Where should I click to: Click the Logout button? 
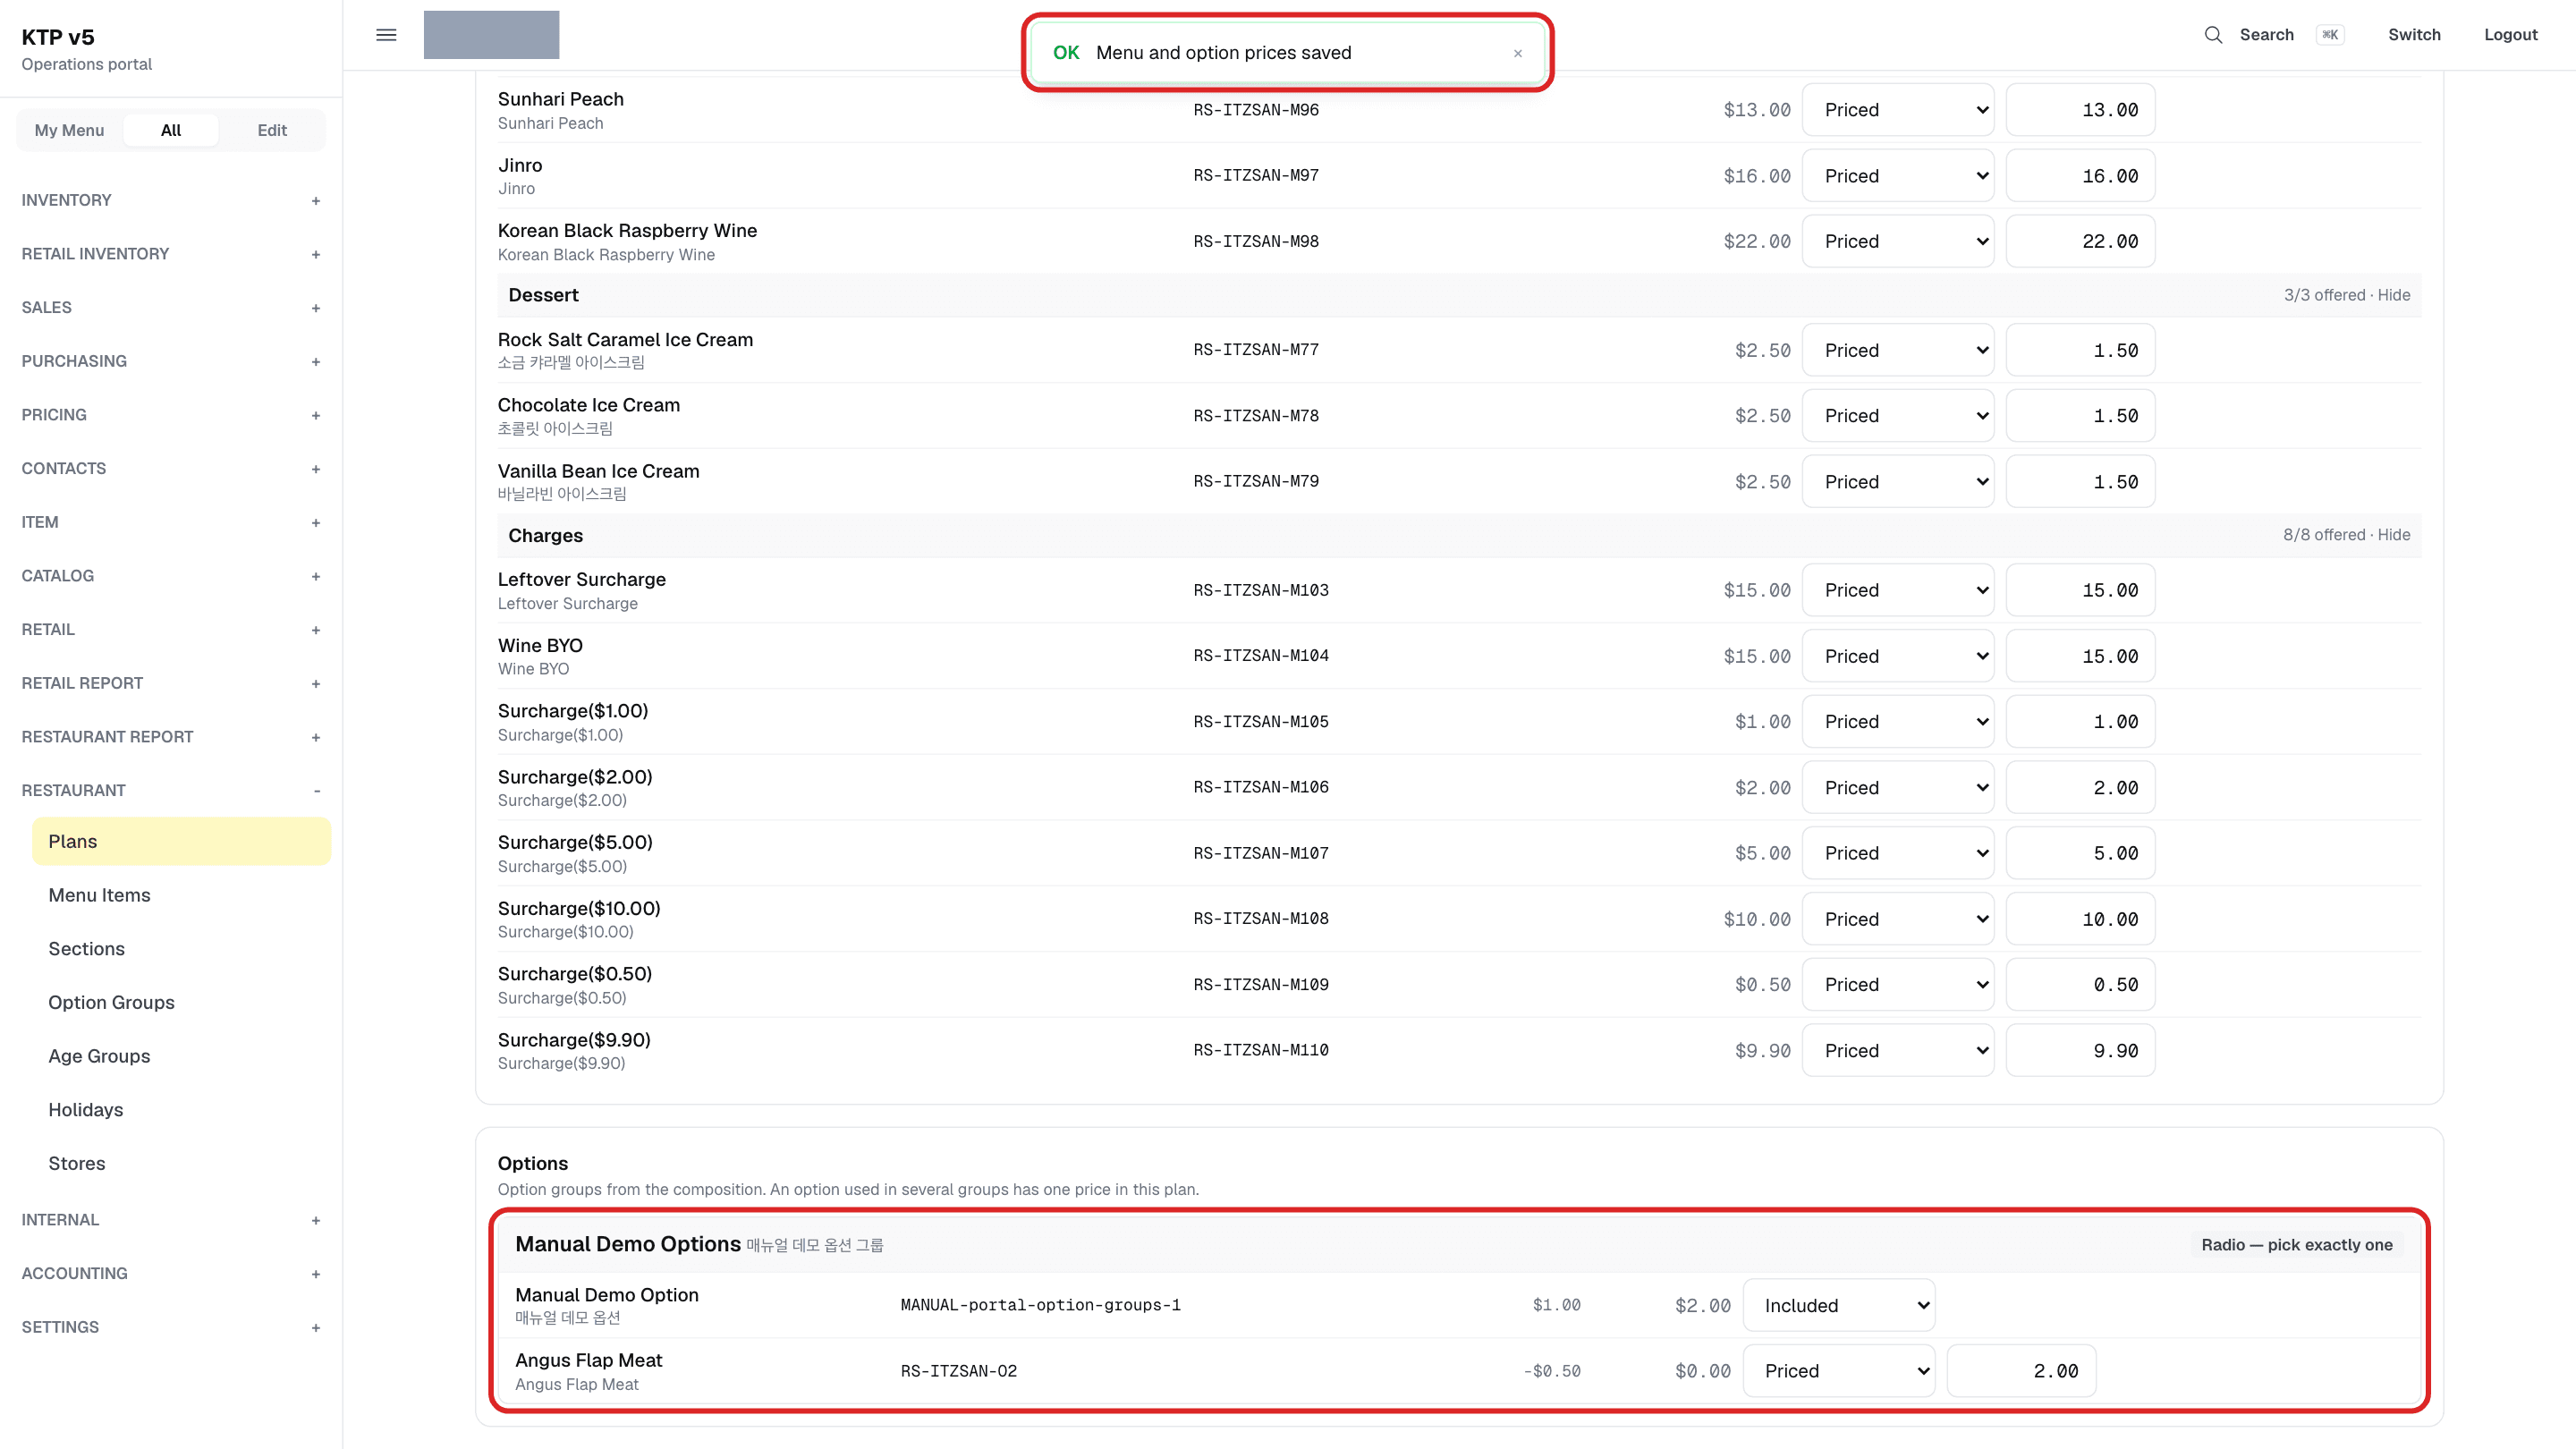click(2510, 35)
